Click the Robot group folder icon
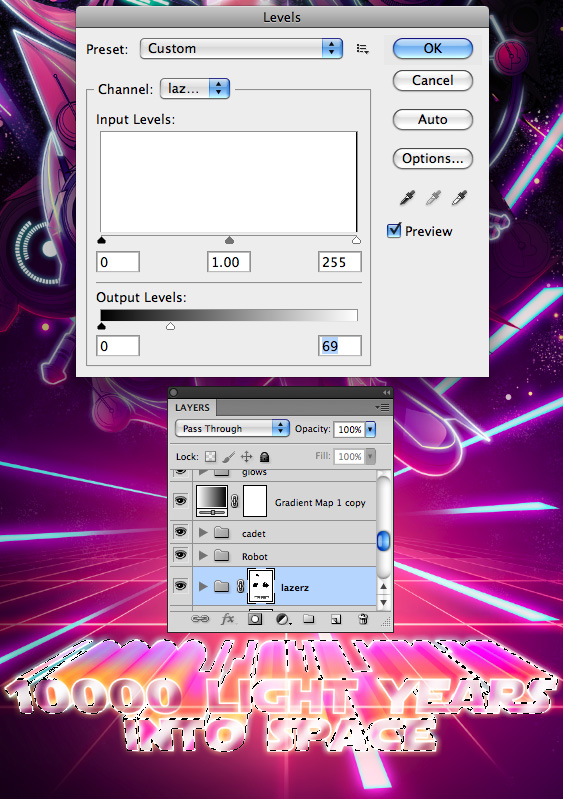563x799 pixels. click(x=222, y=555)
